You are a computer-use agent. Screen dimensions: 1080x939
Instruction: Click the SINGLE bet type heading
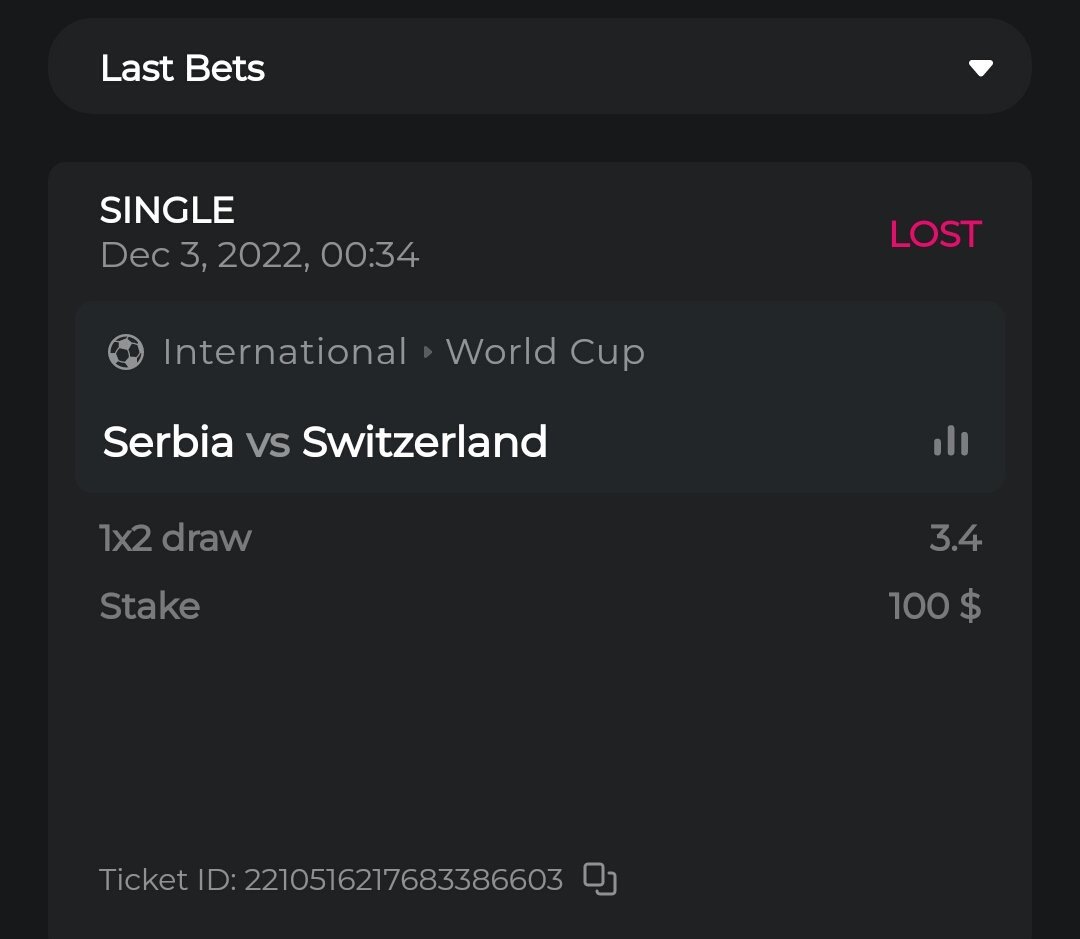167,210
